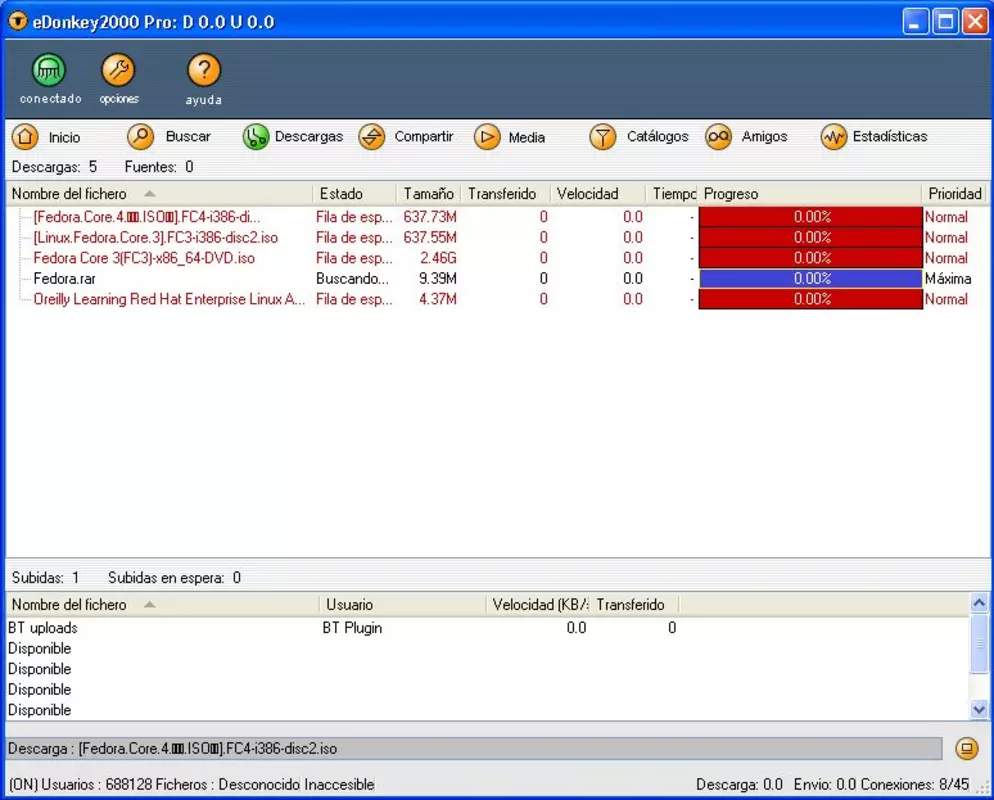Screen dimensions: 994x800
Task: Sort downloads by Nombre del fichero column
Action: click(x=159, y=194)
